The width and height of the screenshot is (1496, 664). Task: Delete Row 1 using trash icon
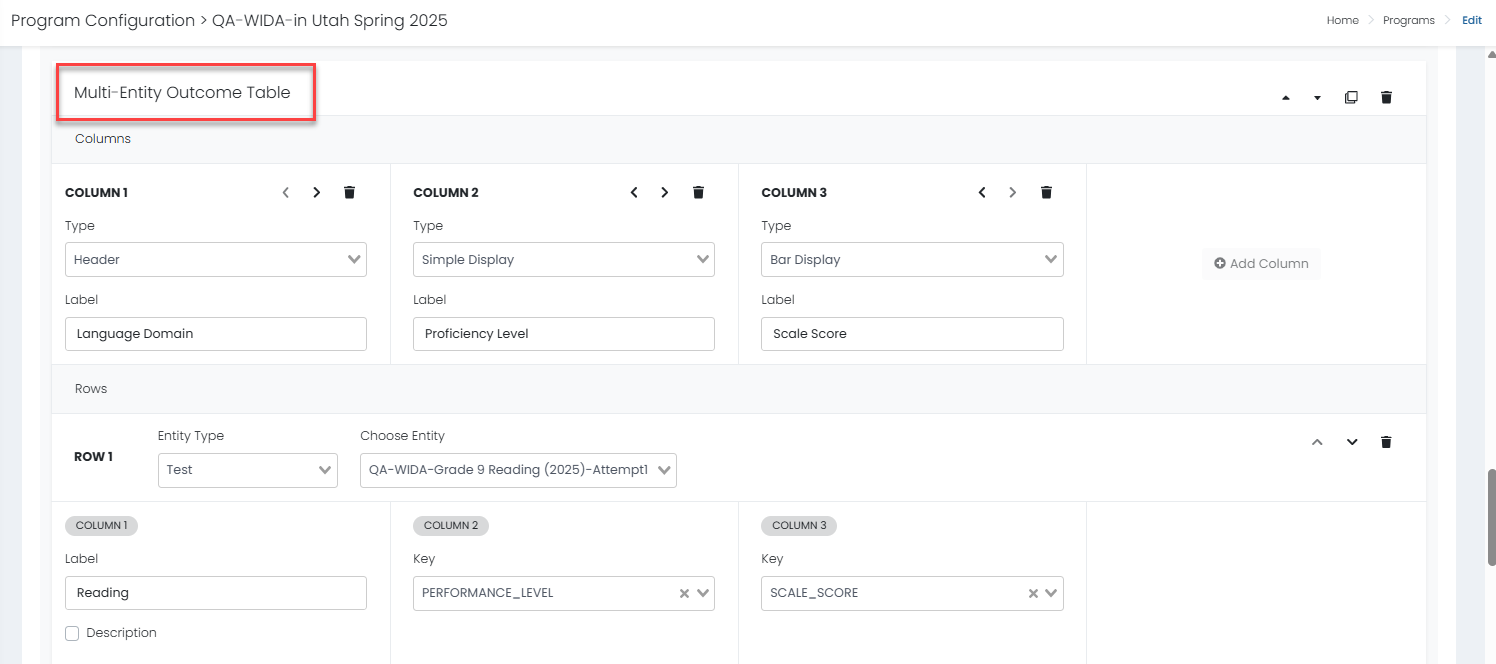(1386, 442)
